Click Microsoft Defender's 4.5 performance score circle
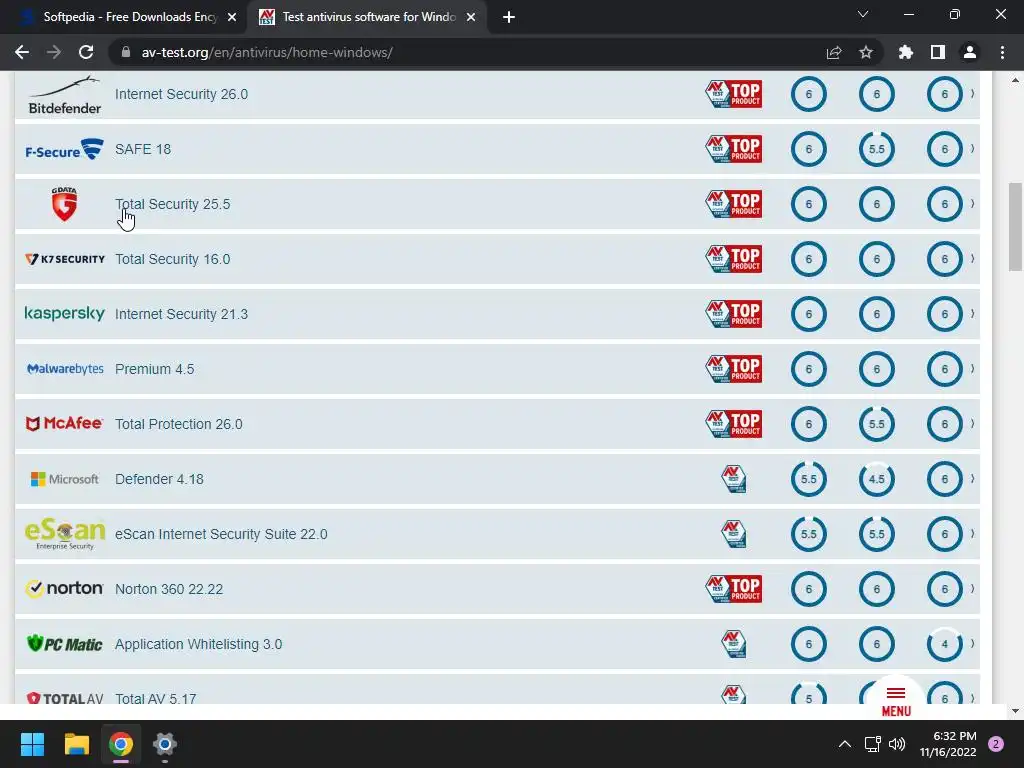This screenshot has width=1024, height=768. [x=876, y=479]
